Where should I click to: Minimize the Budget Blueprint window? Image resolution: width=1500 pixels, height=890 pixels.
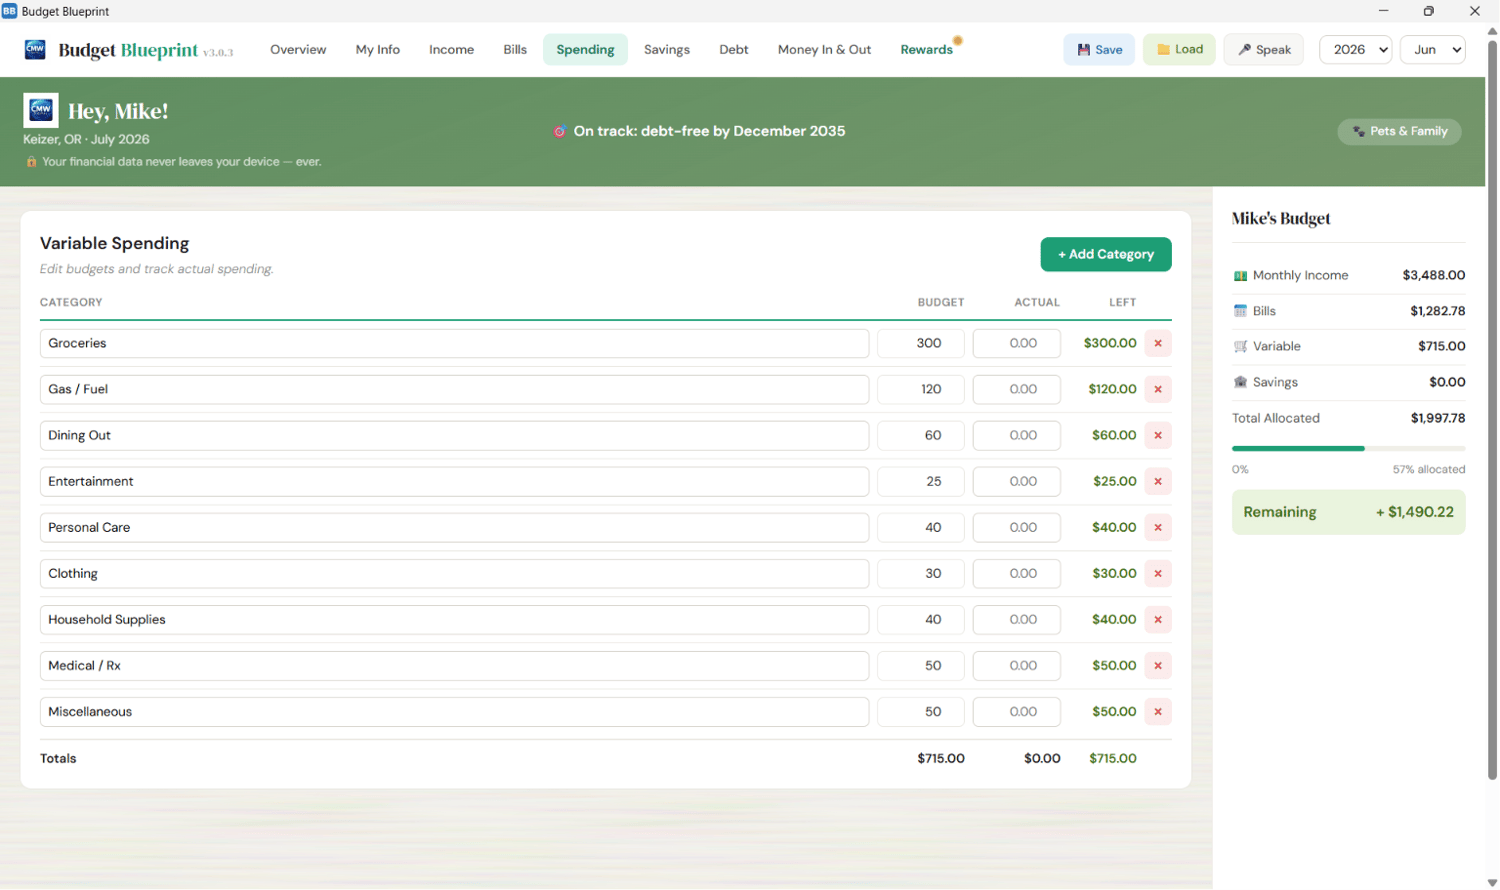pyautogui.click(x=1383, y=11)
